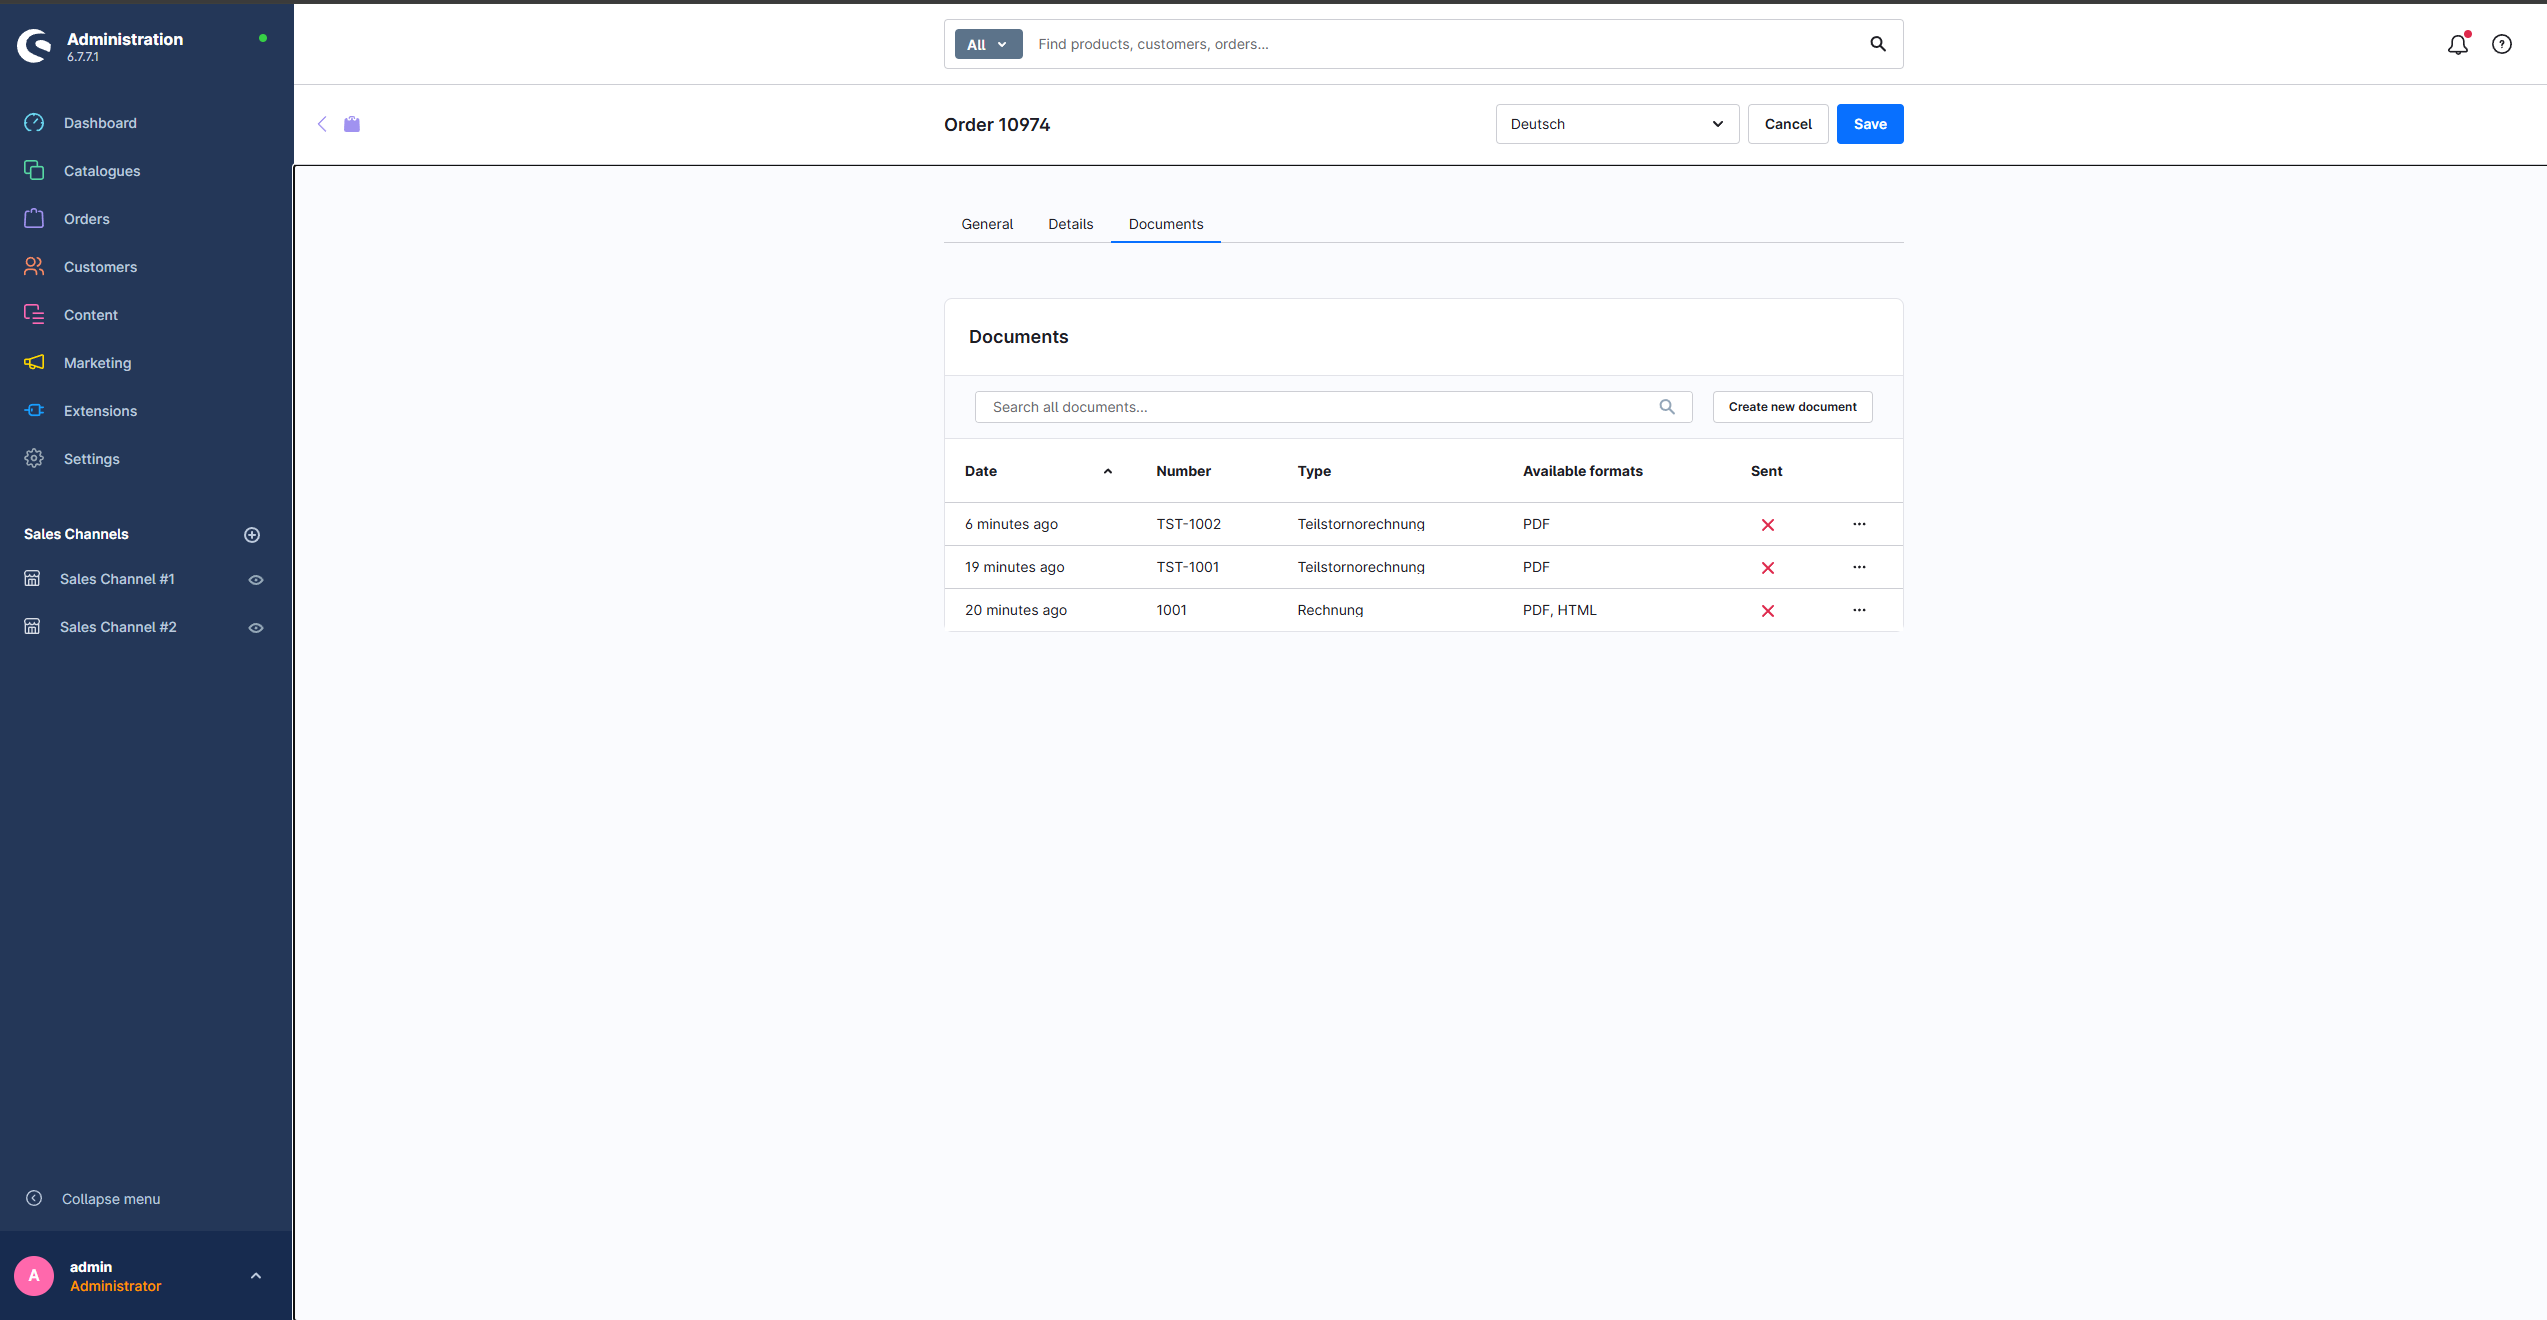Switch to the Details tab
The height and width of the screenshot is (1320, 2547).
click(x=1070, y=224)
